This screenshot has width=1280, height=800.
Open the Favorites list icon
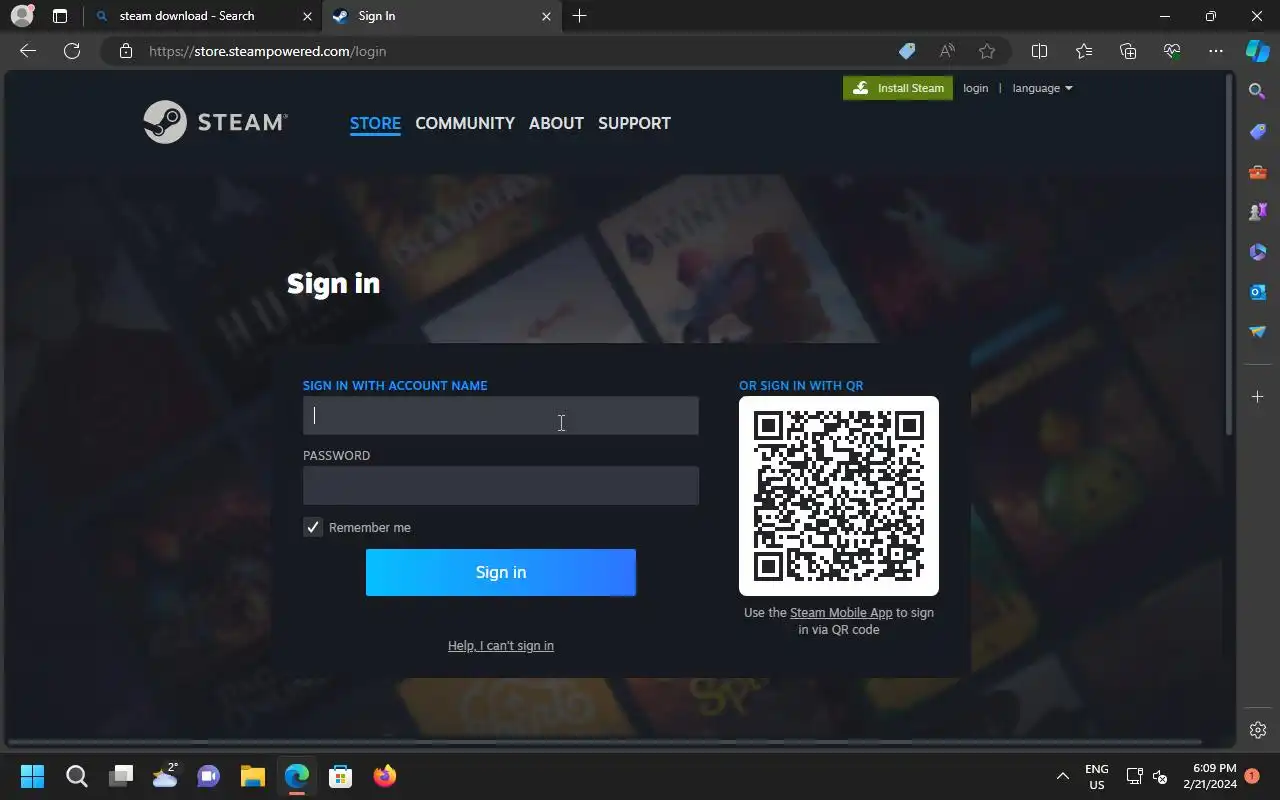pyautogui.click(x=1084, y=51)
